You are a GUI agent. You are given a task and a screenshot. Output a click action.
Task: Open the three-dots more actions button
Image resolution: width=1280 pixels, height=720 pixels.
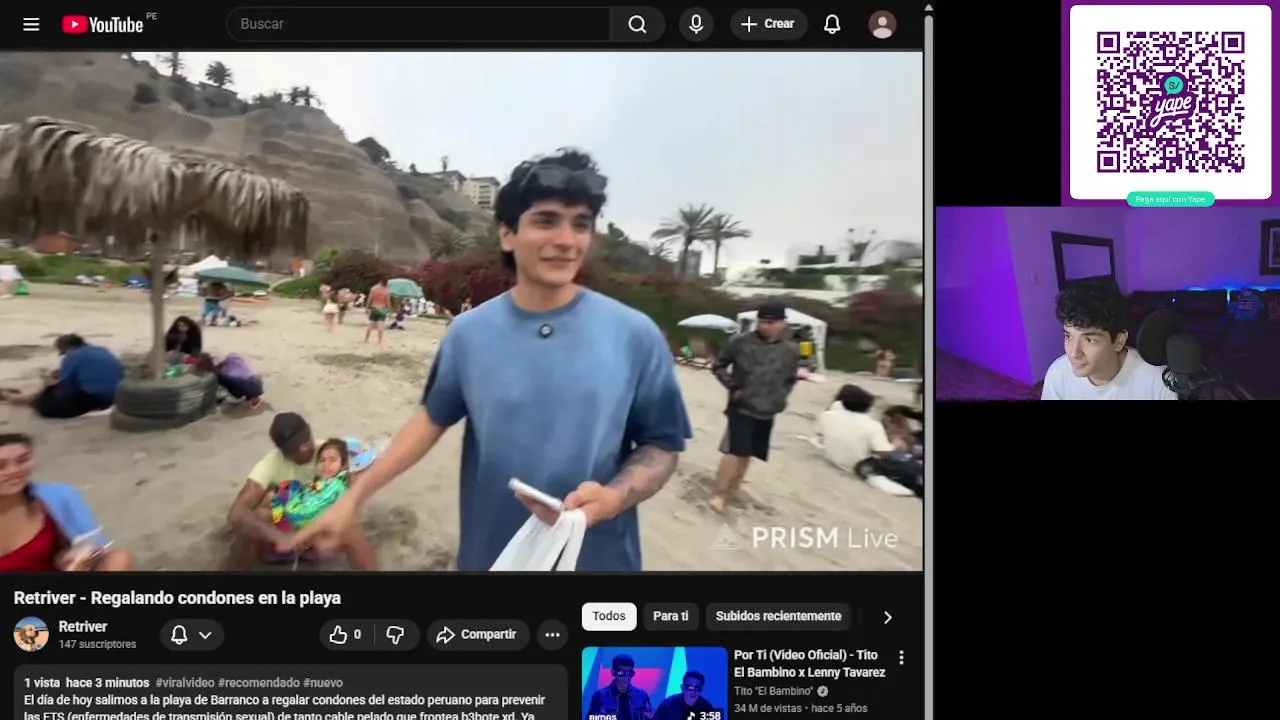(552, 635)
